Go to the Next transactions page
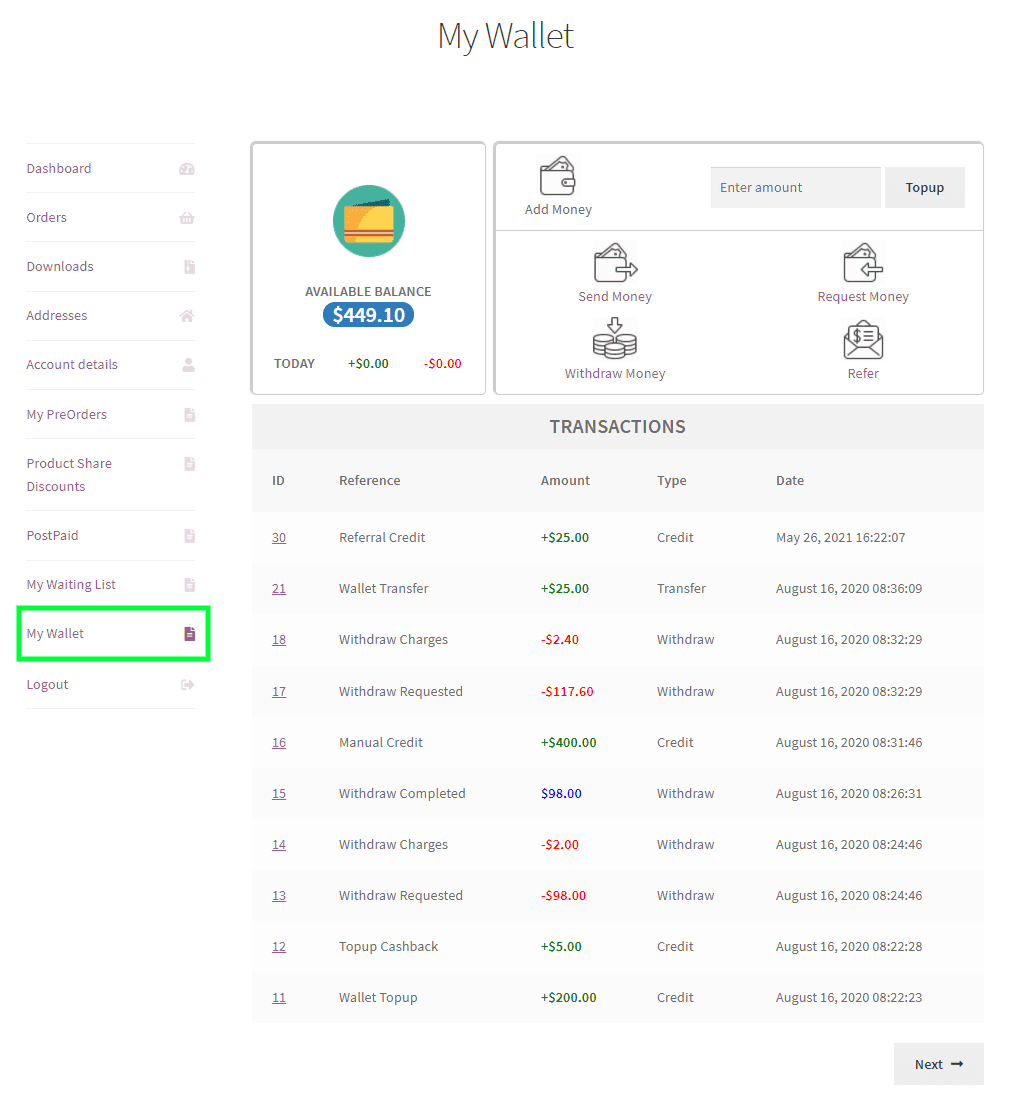The width and height of the screenshot is (1015, 1114). [x=937, y=1063]
